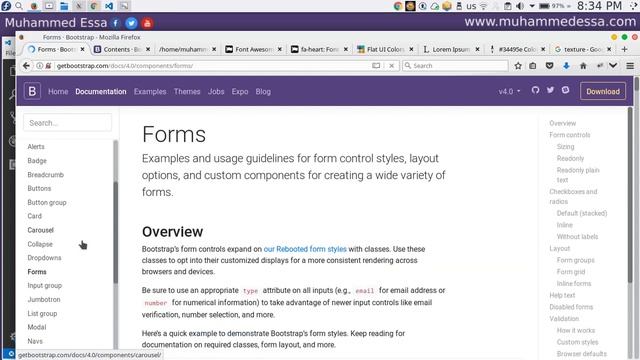The width and height of the screenshot is (640, 360).
Task: Close the Font Awesome tab
Action: point(280,49)
